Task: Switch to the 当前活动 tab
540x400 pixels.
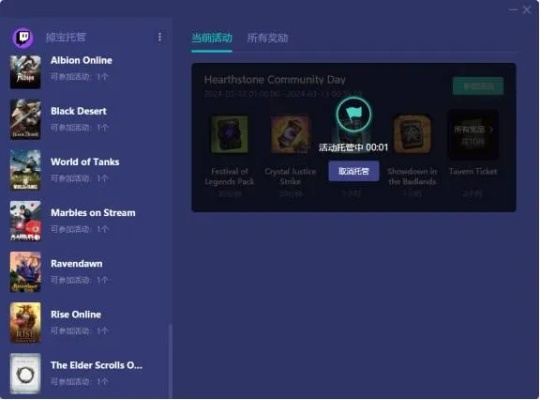Action: click(x=212, y=38)
